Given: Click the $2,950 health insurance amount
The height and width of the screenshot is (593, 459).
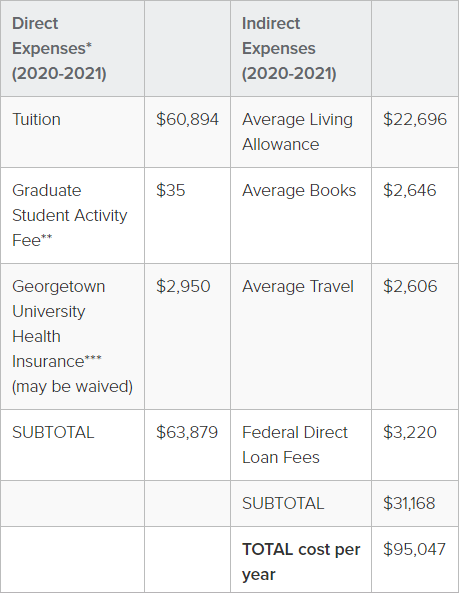Looking at the screenshot, I should tap(183, 286).
